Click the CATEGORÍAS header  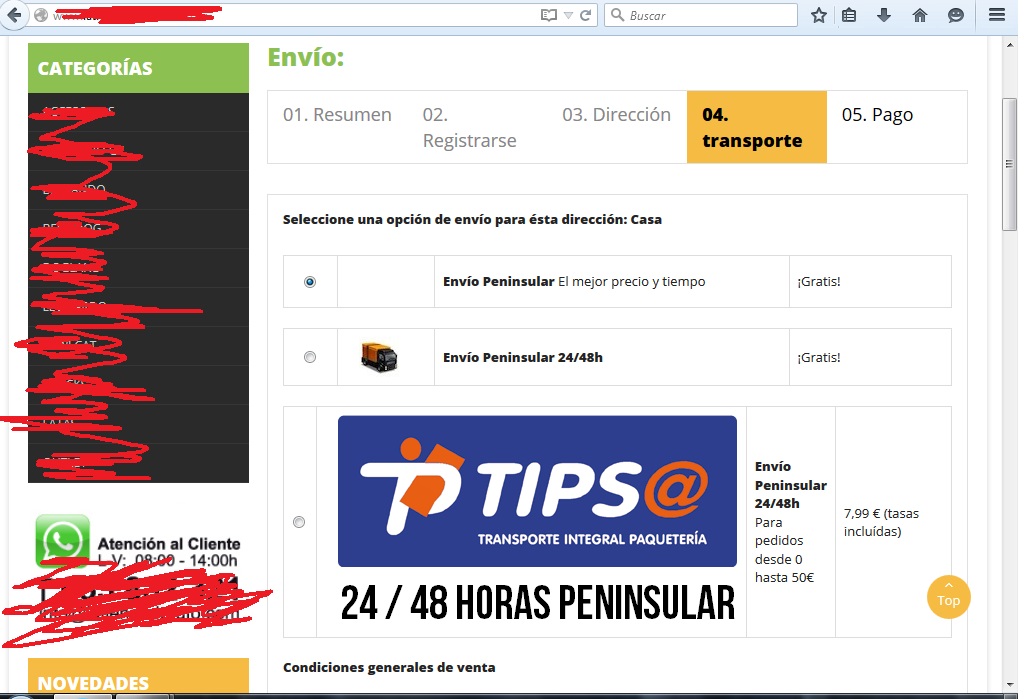point(138,68)
